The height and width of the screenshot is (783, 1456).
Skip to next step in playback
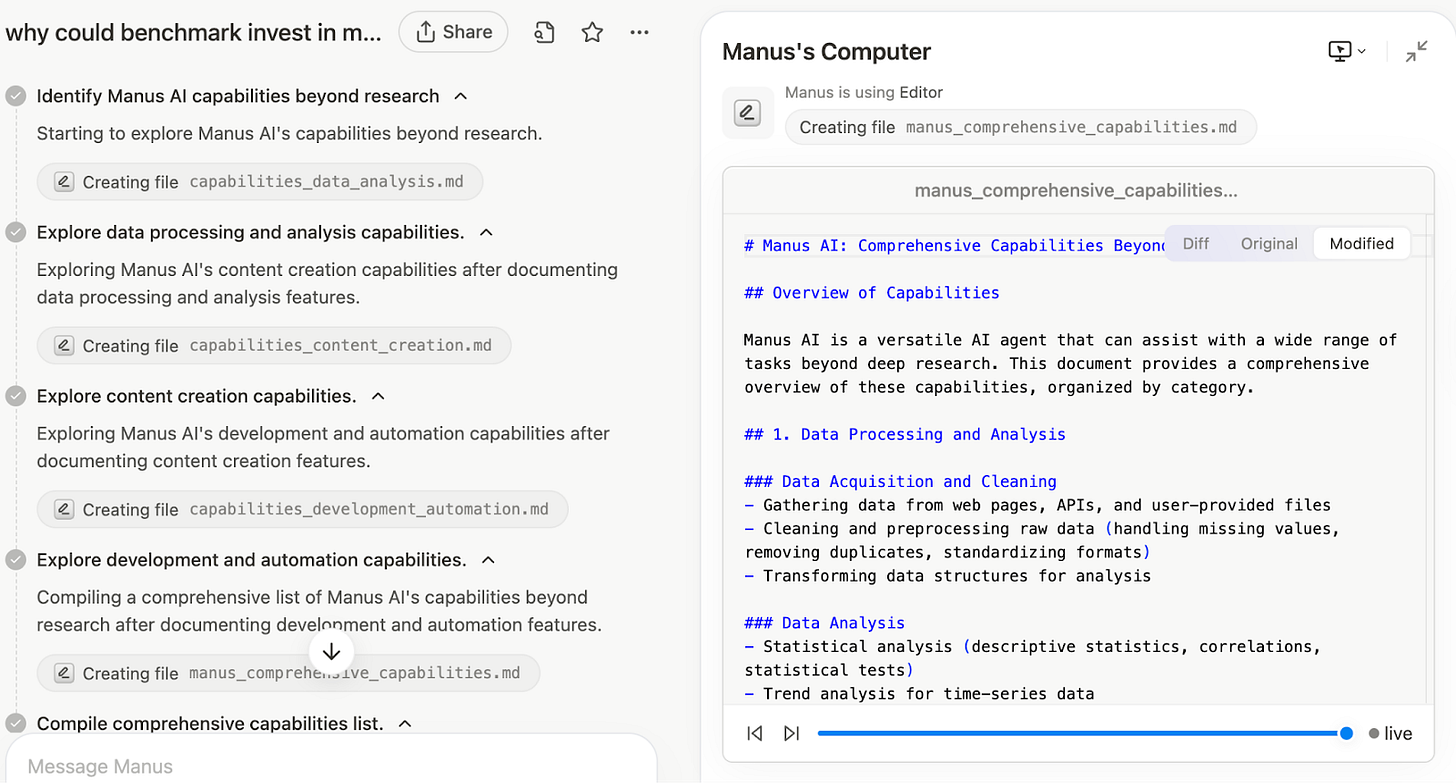tap(791, 733)
